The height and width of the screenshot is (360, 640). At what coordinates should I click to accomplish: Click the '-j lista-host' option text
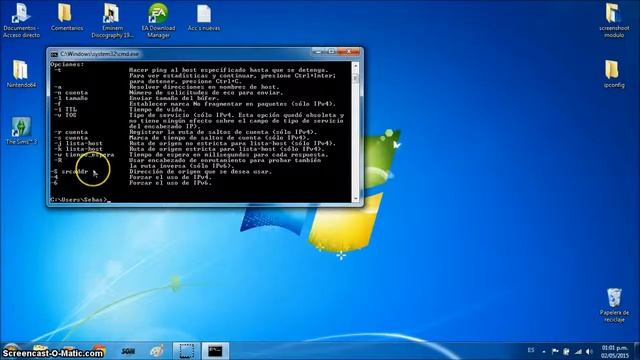[x=78, y=144]
